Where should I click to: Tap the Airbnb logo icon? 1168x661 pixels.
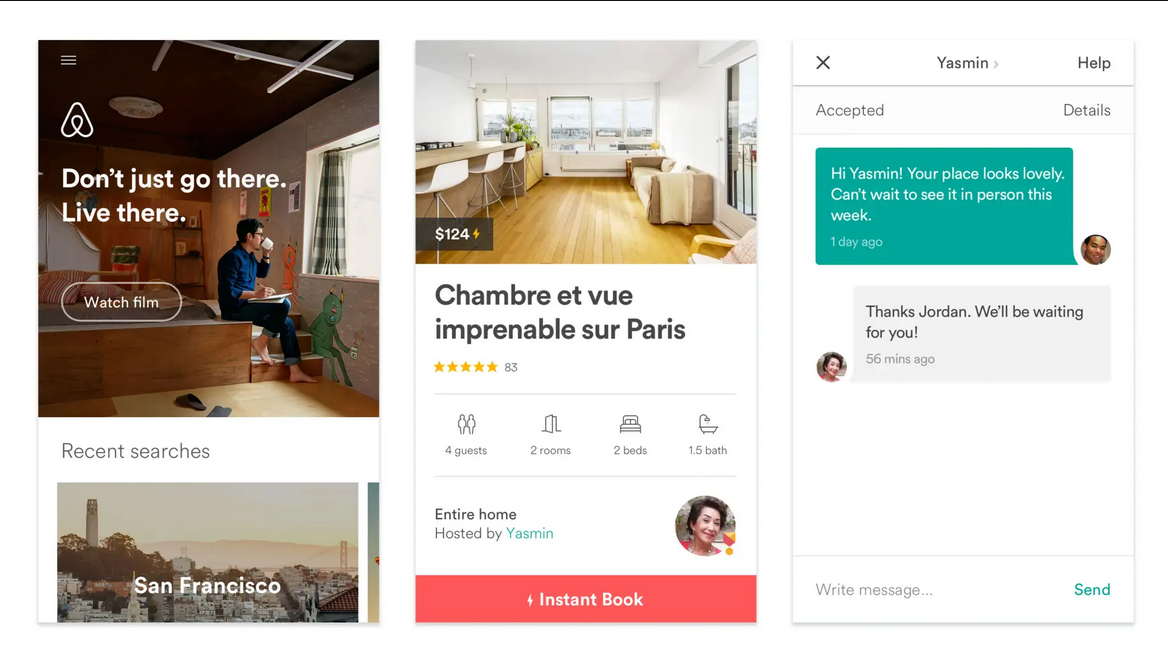(x=77, y=120)
